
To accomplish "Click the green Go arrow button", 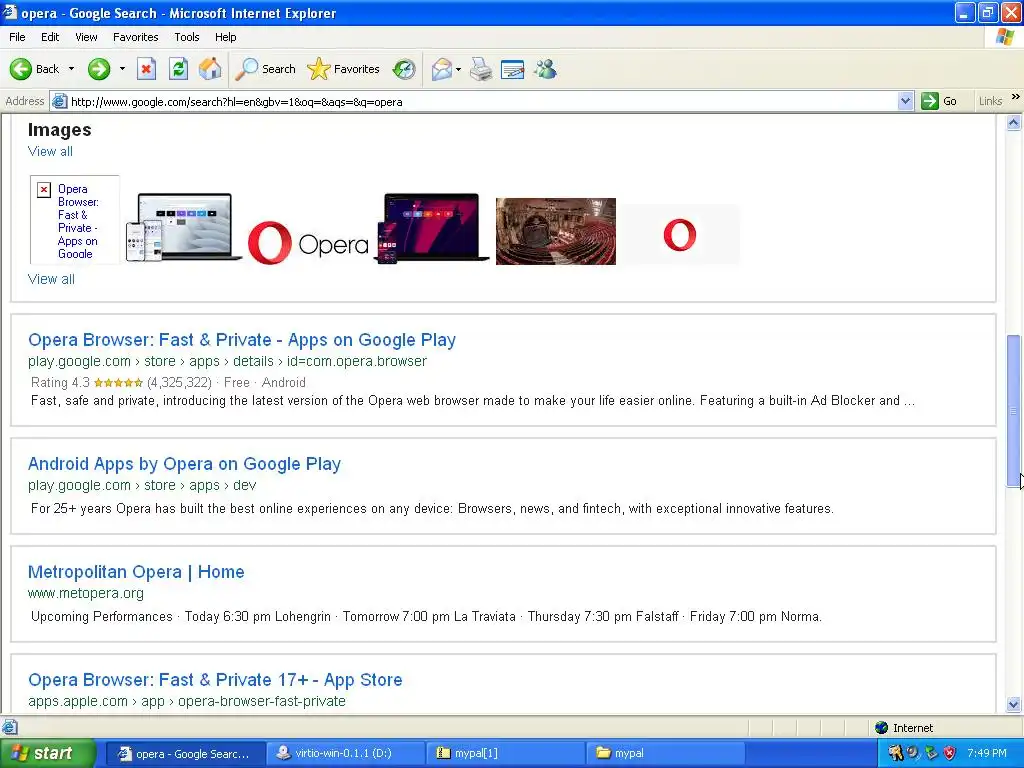I will coord(930,101).
